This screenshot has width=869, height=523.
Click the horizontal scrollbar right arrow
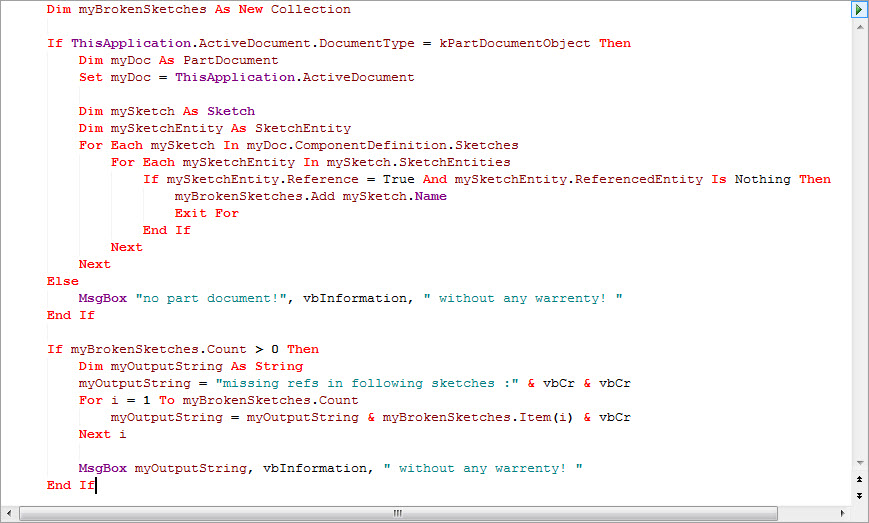click(x=843, y=513)
